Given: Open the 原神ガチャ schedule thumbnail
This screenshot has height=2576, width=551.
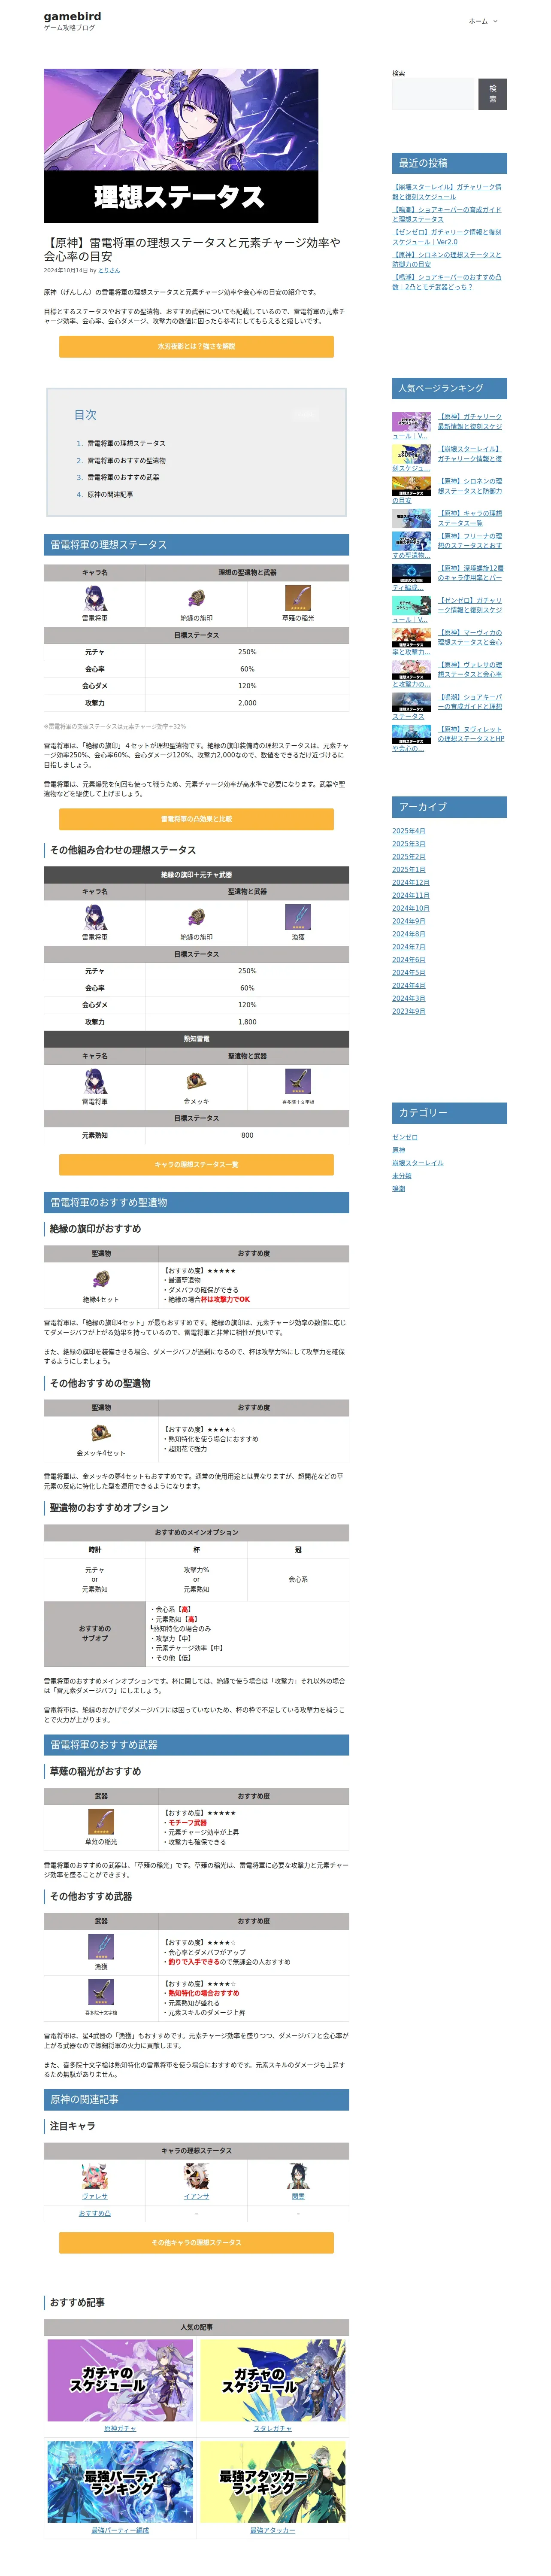Looking at the screenshot, I should coord(120,2381).
